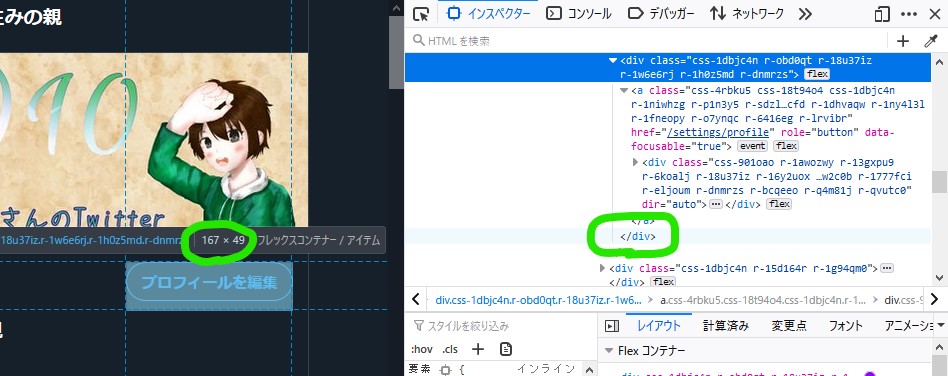Open the レイアウト side tab
Screen dimensions: 948x376
pos(659,326)
